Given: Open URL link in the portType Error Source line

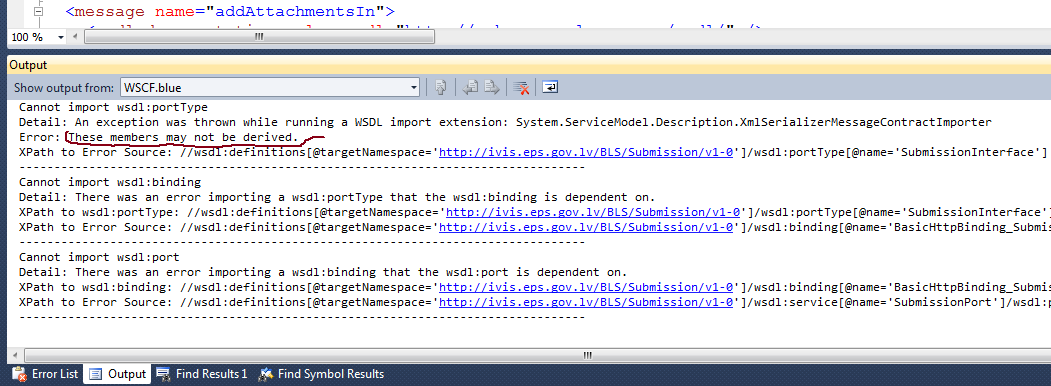Looking at the screenshot, I should pyautogui.click(x=586, y=152).
